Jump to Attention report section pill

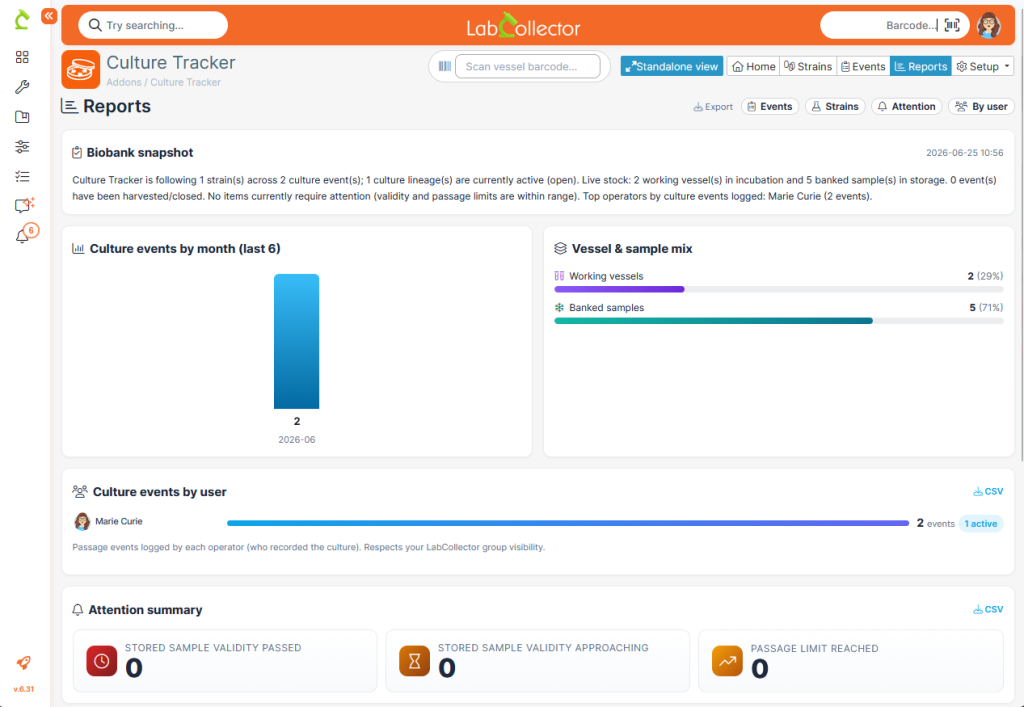tap(906, 106)
